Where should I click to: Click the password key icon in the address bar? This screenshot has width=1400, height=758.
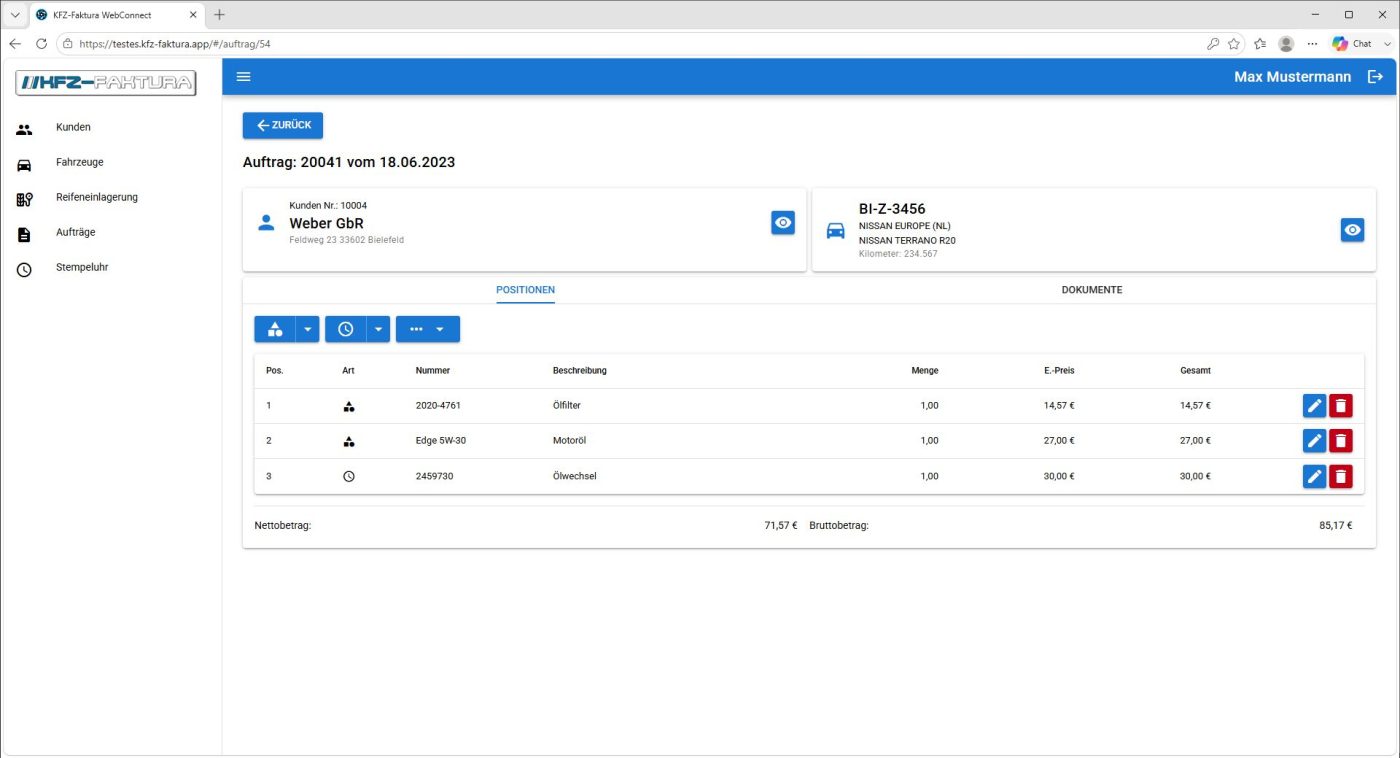point(1213,44)
